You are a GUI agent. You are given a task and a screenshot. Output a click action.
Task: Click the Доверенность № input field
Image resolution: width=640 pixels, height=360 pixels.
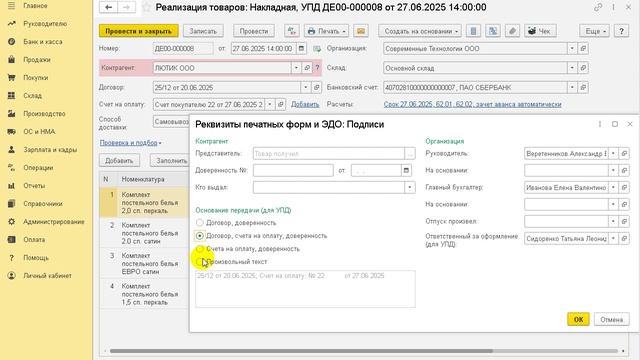coord(293,170)
